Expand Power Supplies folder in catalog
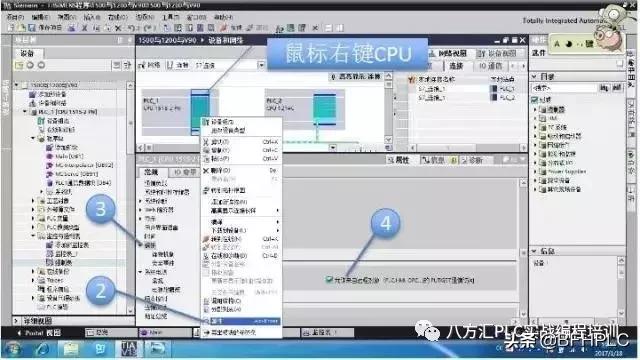This screenshot has height=360, width=640. click(x=535, y=171)
